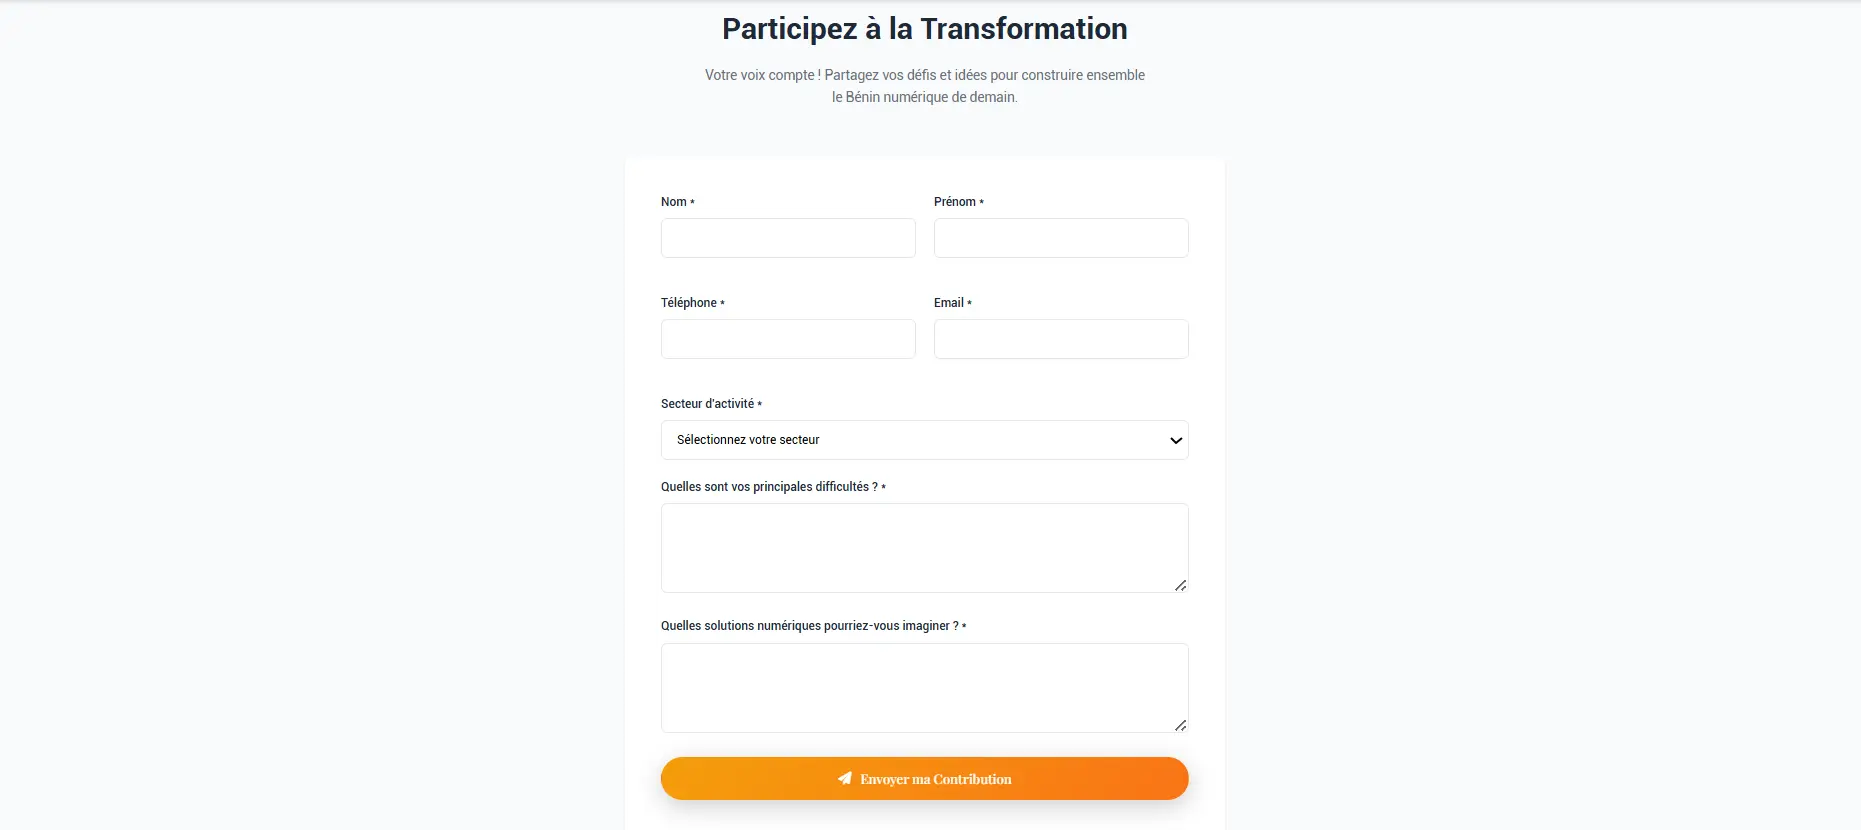
Task: Open the 'Sélectionnez votre secteur' dropdown
Action: pos(923,440)
